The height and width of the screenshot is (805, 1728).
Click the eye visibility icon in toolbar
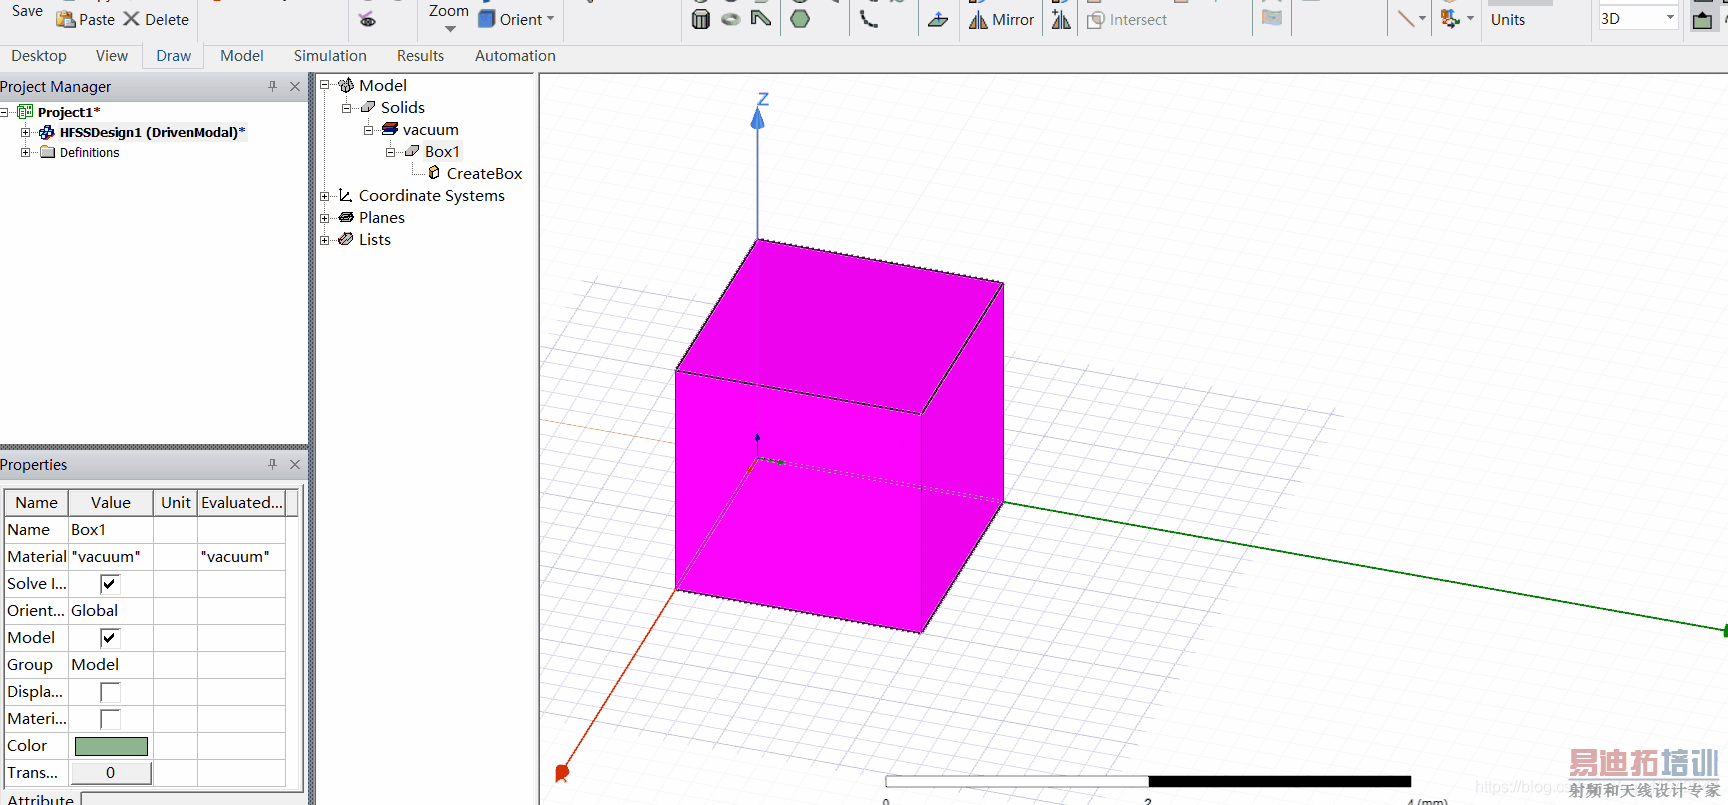point(367,20)
